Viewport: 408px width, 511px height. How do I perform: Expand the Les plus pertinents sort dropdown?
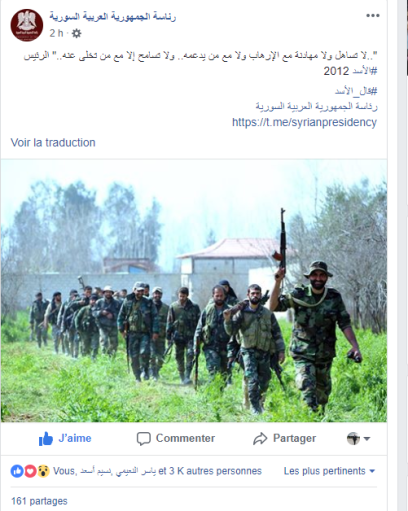(329, 471)
